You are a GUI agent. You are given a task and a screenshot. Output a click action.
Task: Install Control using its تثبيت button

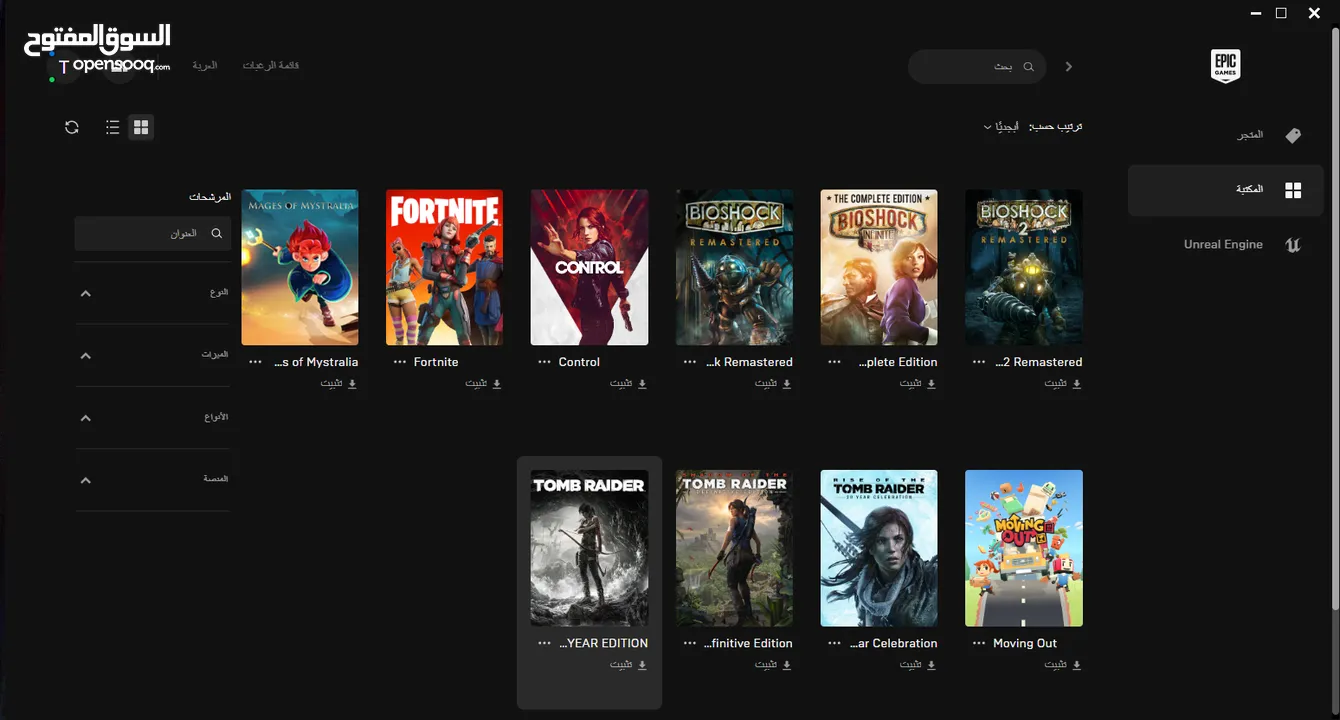(629, 383)
